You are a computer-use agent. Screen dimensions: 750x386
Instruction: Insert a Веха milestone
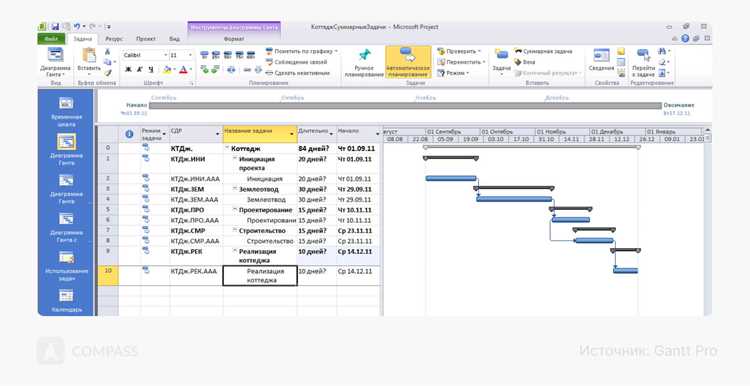tap(525, 62)
